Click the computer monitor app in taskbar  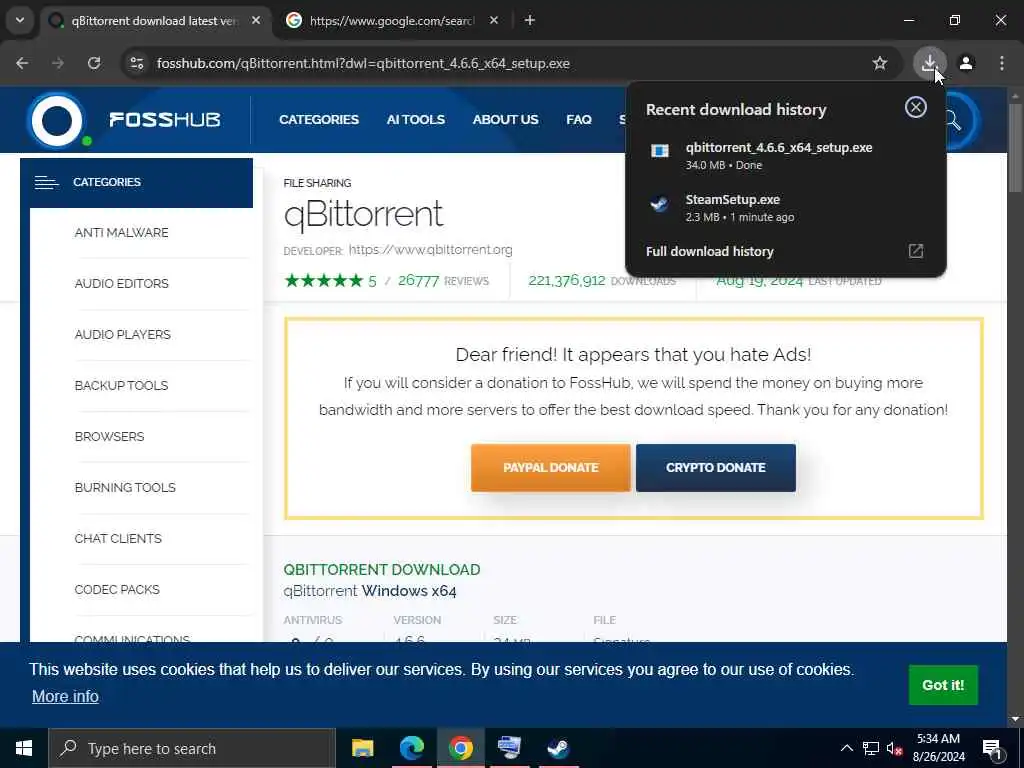coord(509,748)
